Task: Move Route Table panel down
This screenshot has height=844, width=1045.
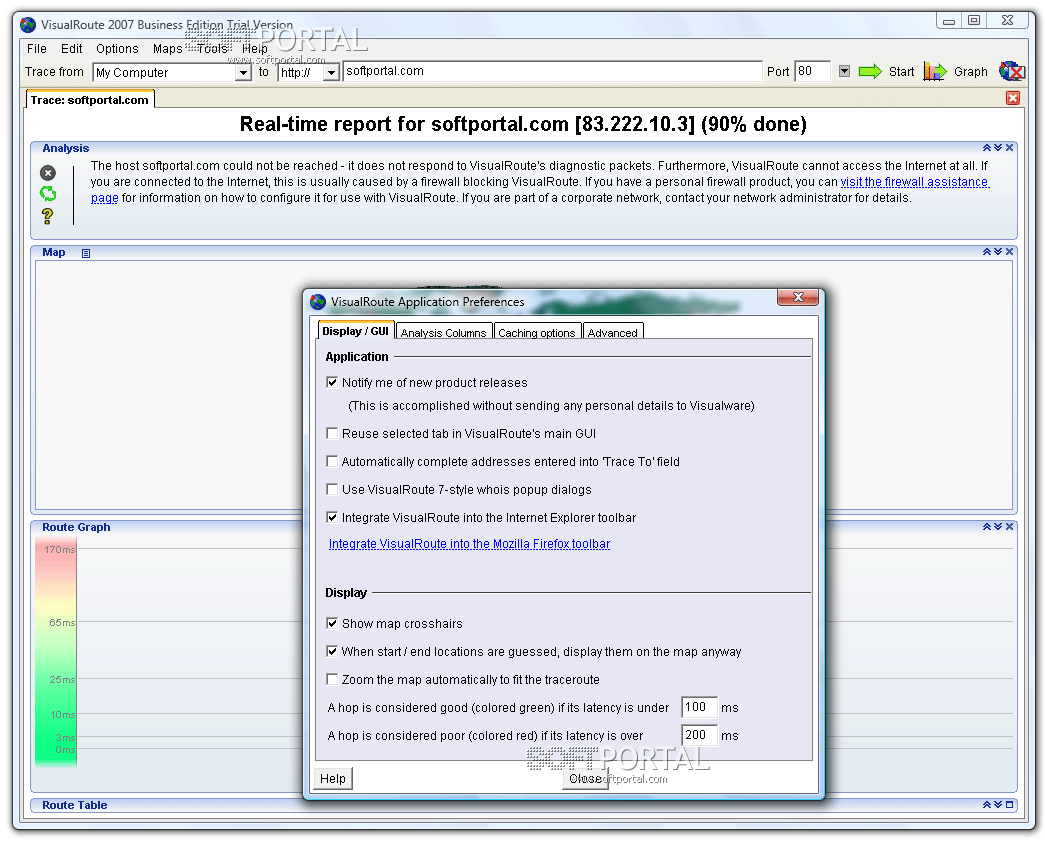Action: point(998,805)
